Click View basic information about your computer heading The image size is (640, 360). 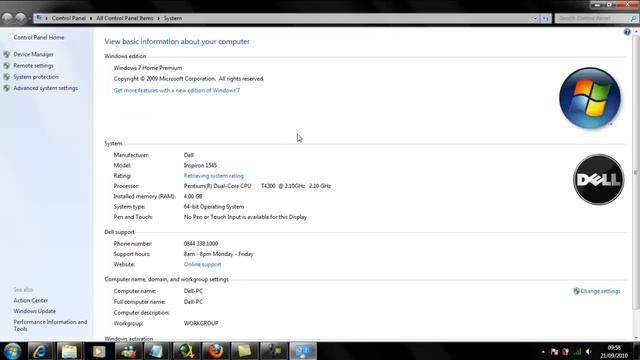point(177,42)
